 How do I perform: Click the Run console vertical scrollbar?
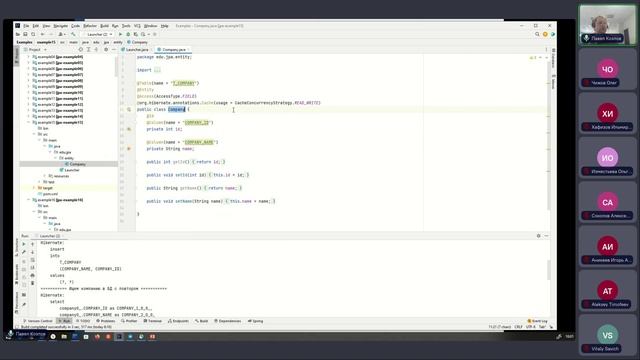point(548,269)
